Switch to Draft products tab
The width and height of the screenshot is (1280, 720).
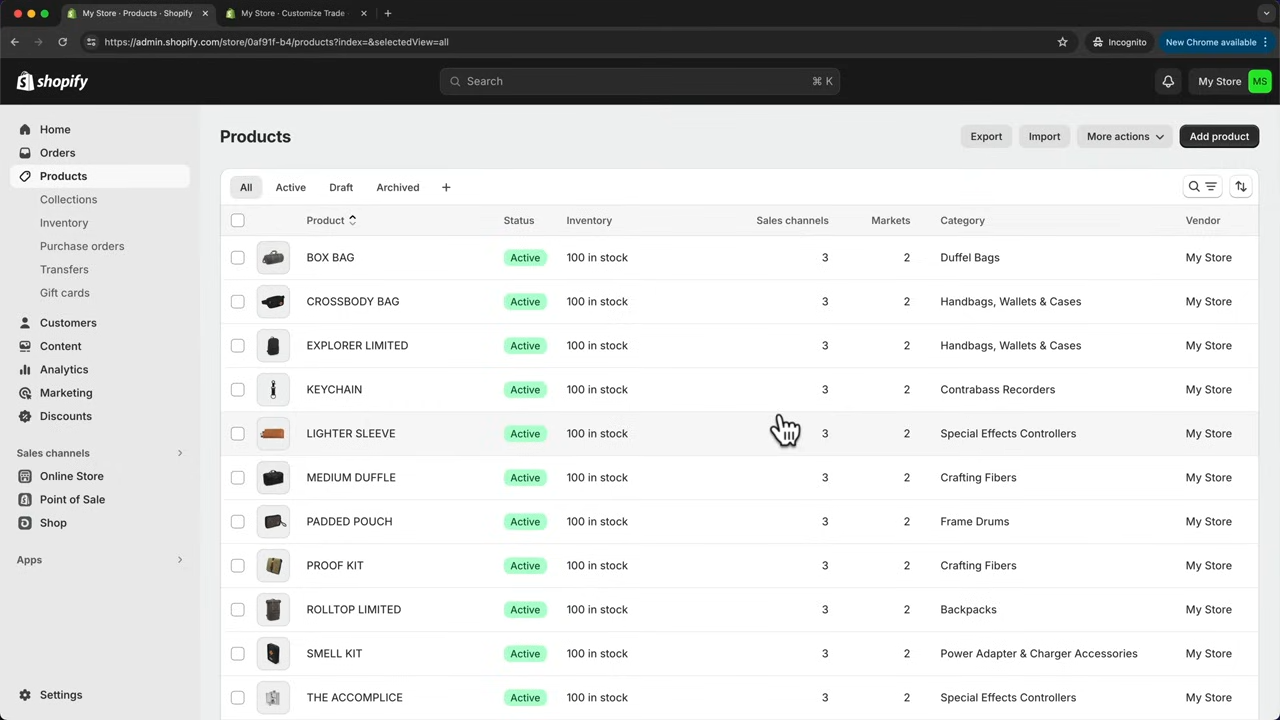[341, 187]
